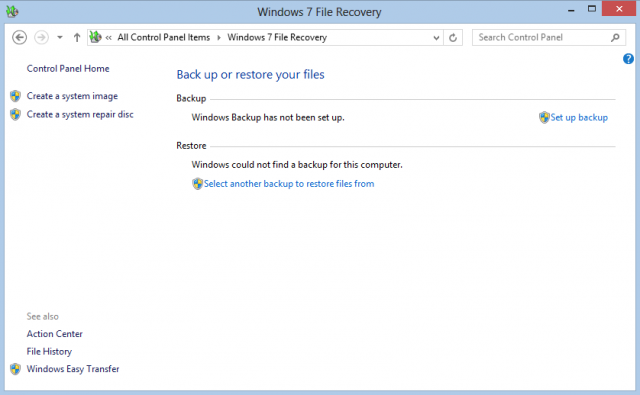Choose Create a system repair disc
Image resolution: width=640 pixels, height=395 pixels.
80,114
